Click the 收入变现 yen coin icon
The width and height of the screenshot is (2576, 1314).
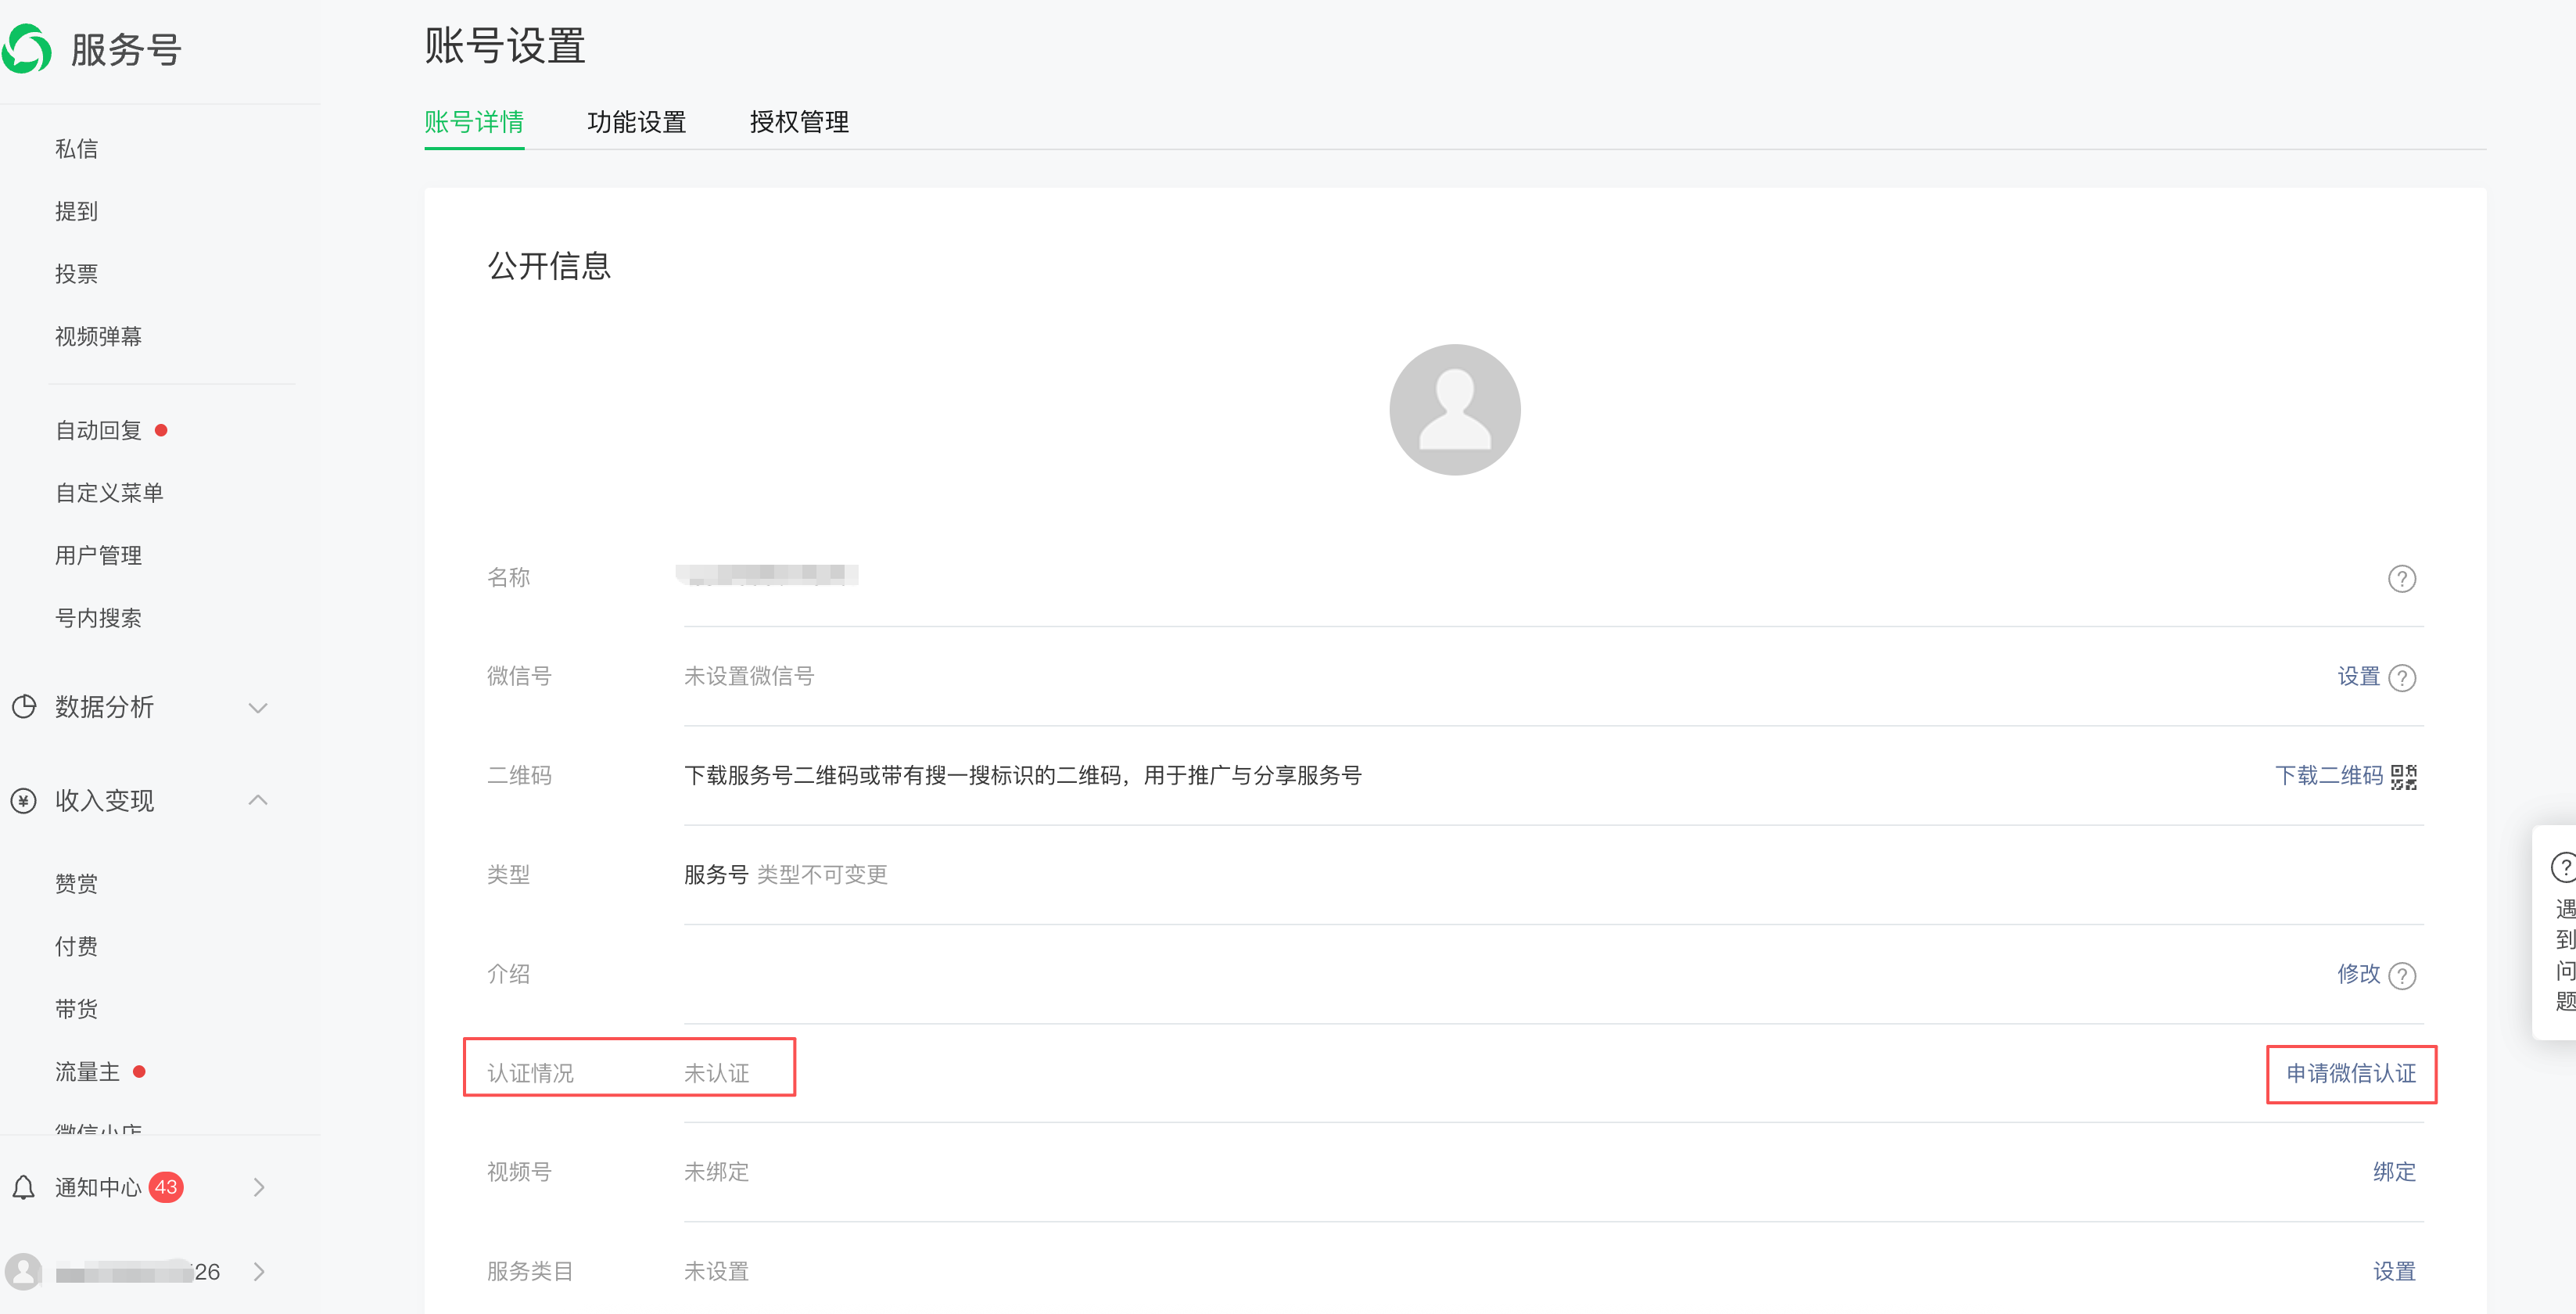point(24,801)
